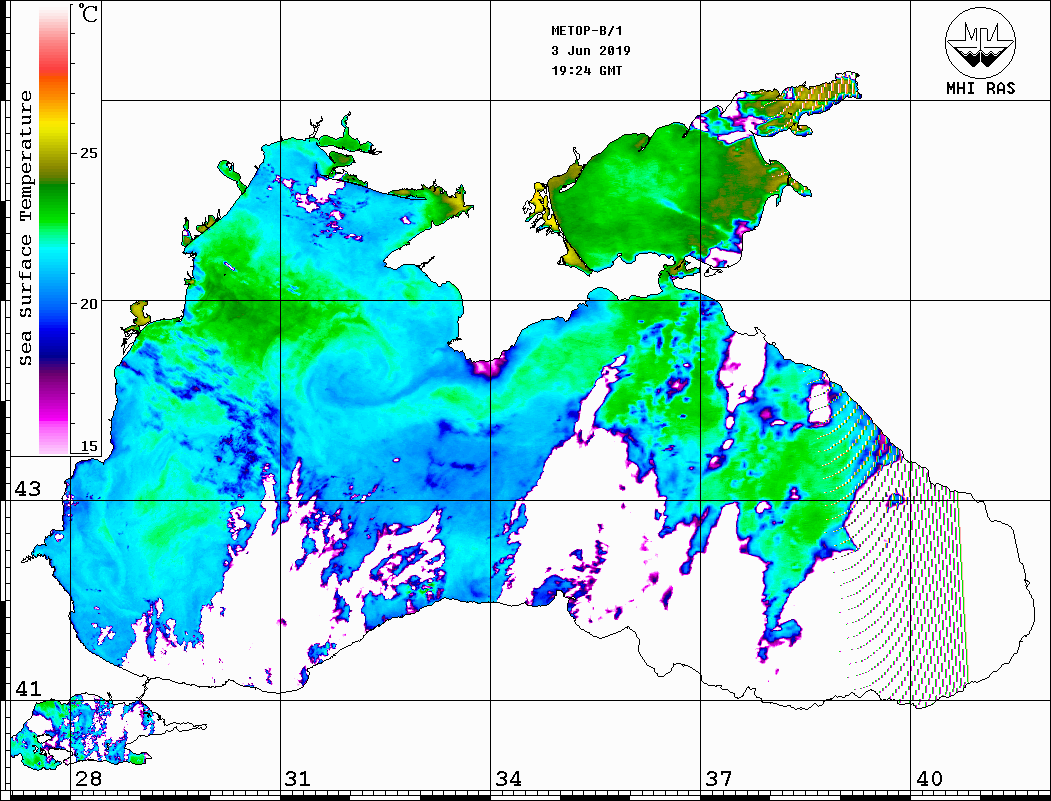This screenshot has height=801, width=1051.
Task: Click longitude label 34
Action: click(508, 778)
